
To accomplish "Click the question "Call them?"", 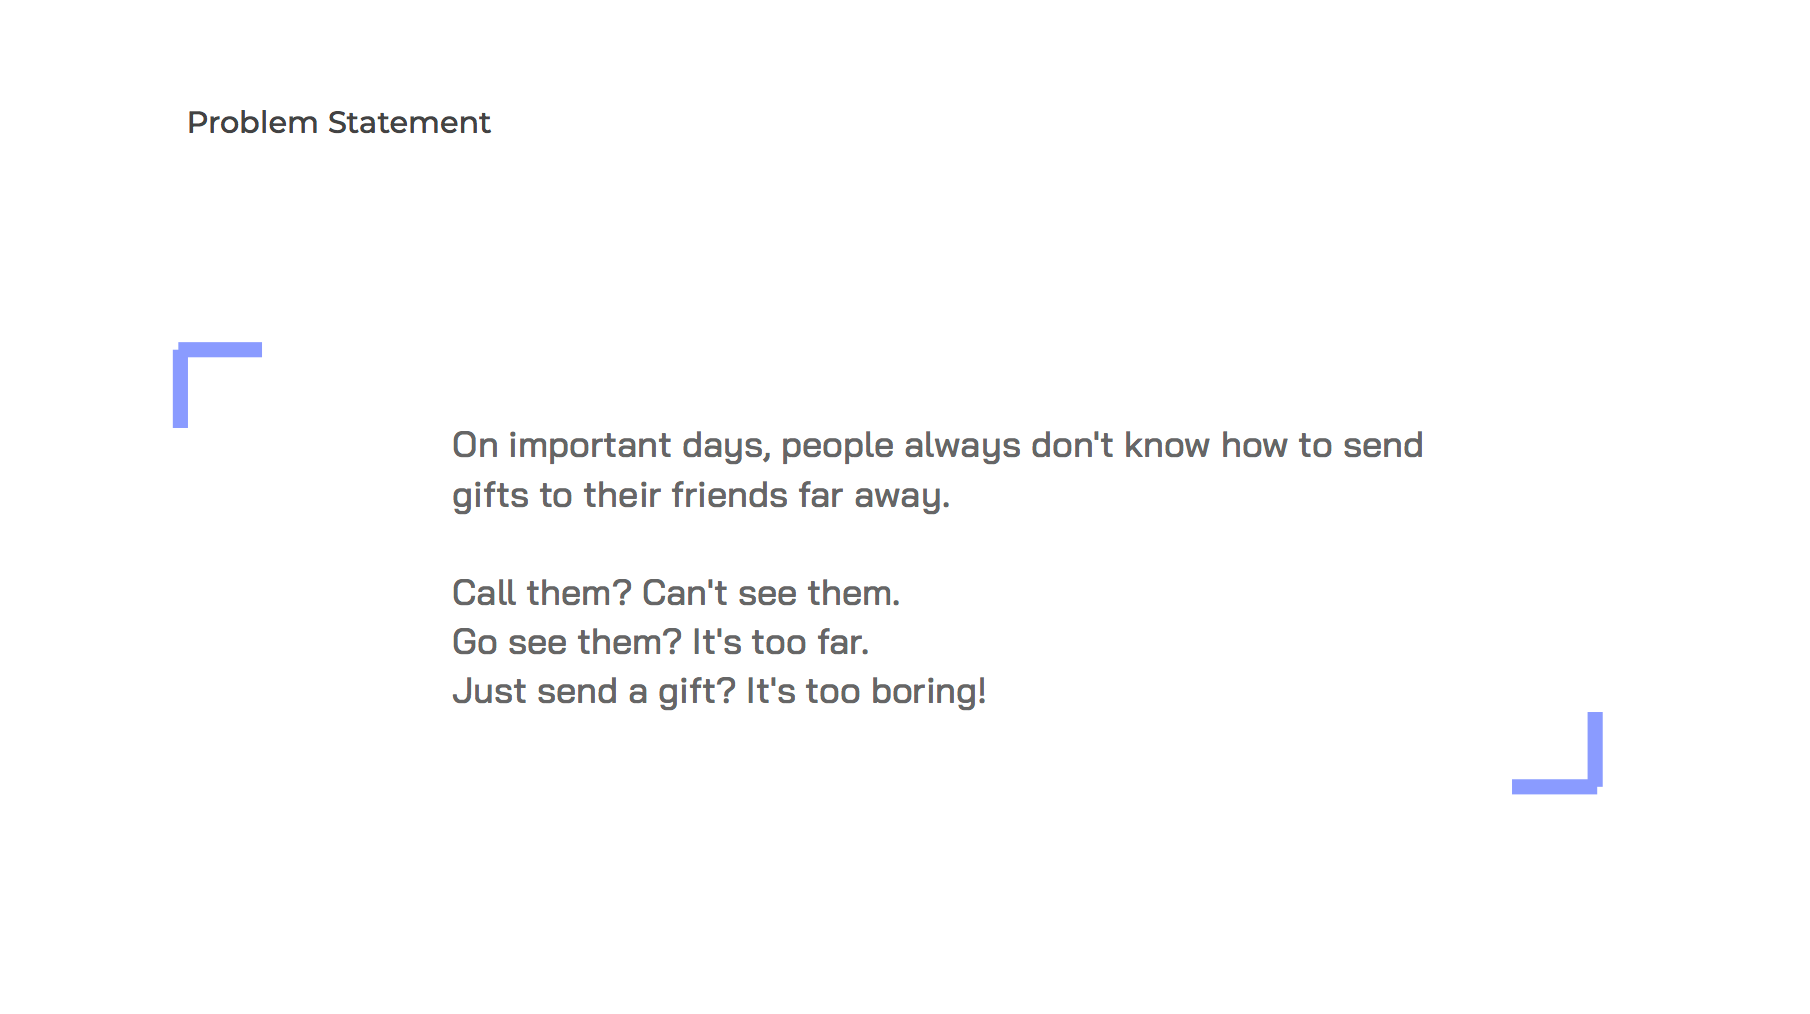I will [x=541, y=593].
